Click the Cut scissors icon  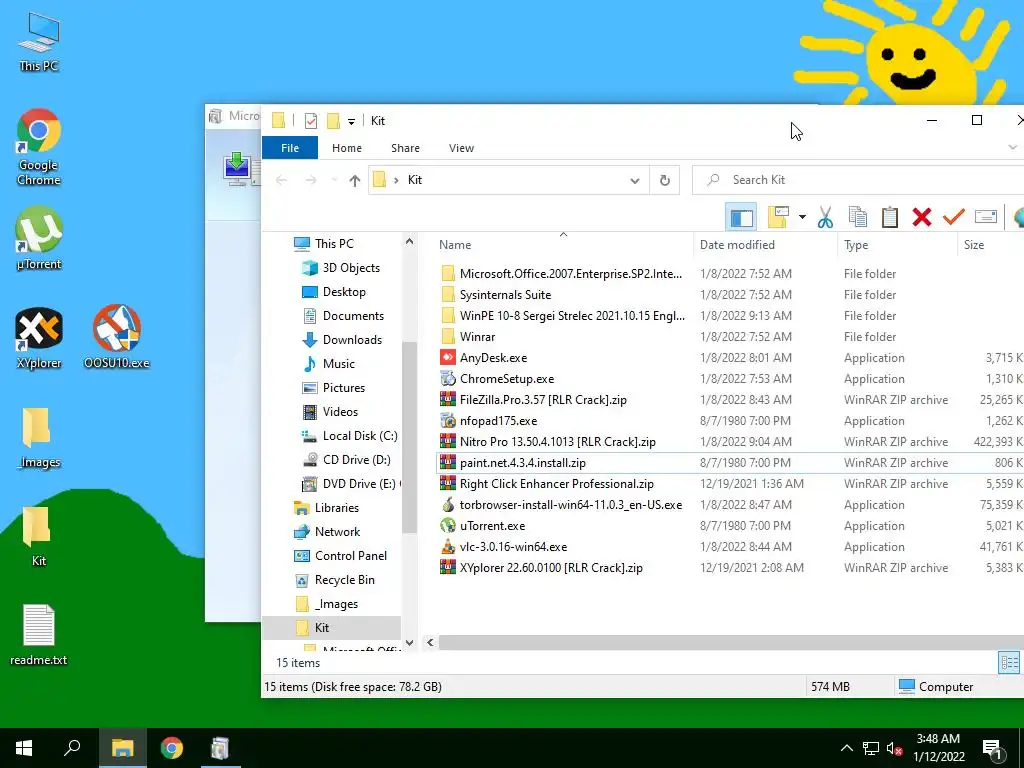coord(825,217)
